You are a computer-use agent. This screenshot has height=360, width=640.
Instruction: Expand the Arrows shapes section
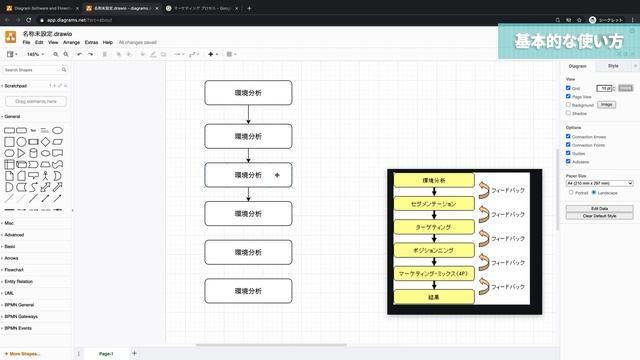click(11, 258)
